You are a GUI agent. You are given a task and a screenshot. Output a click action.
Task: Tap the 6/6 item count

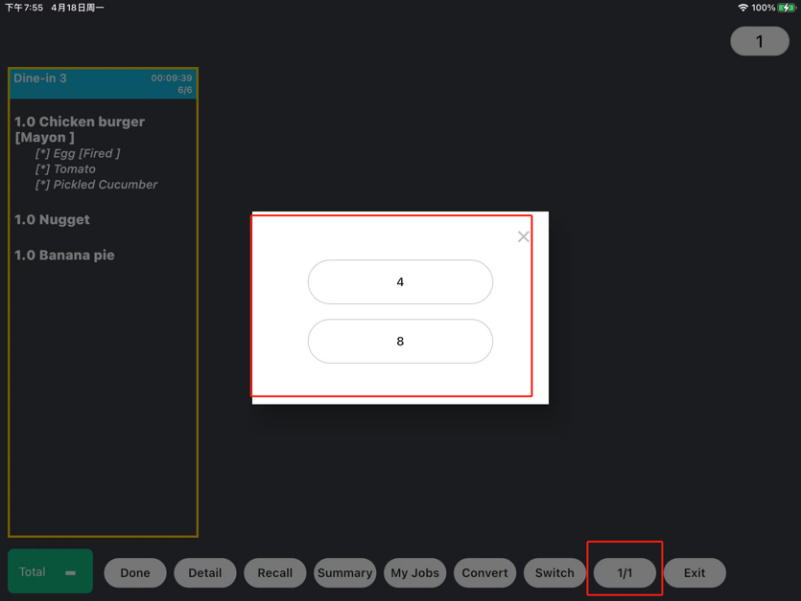point(185,90)
